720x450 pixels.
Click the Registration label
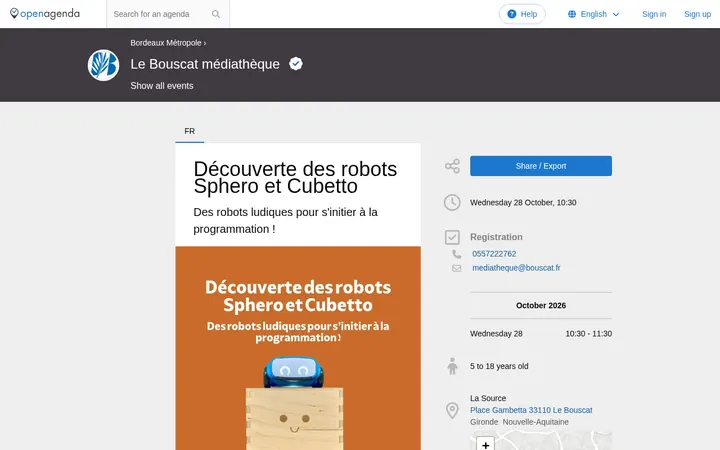click(x=496, y=237)
